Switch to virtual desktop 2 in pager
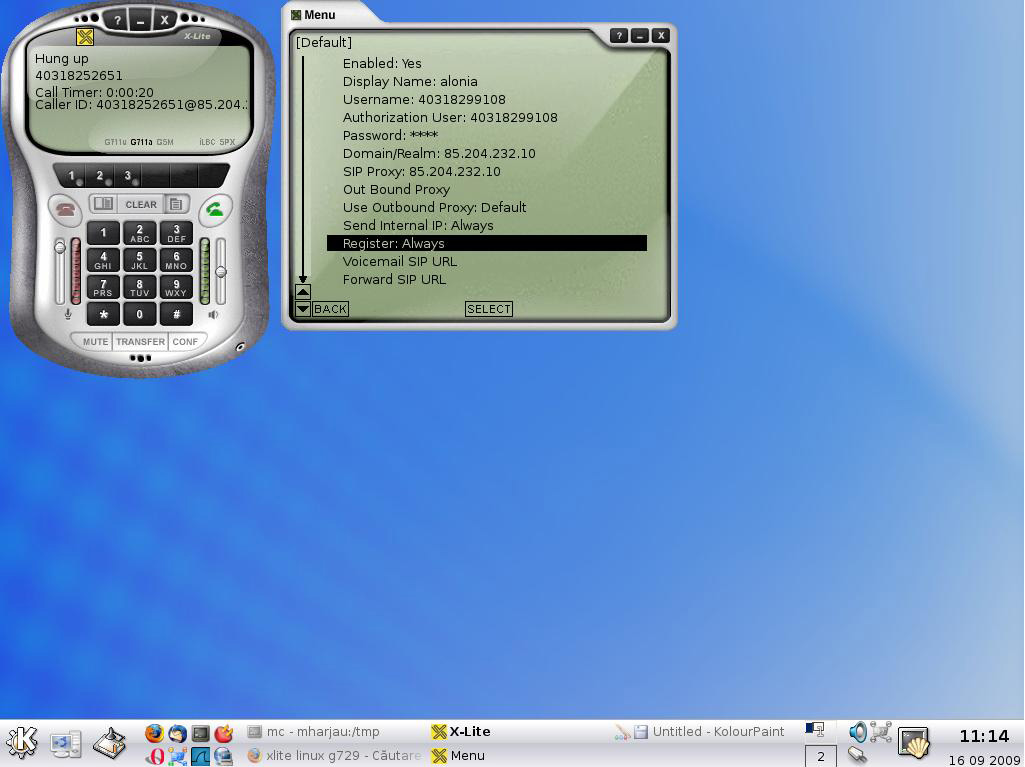 (820, 757)
